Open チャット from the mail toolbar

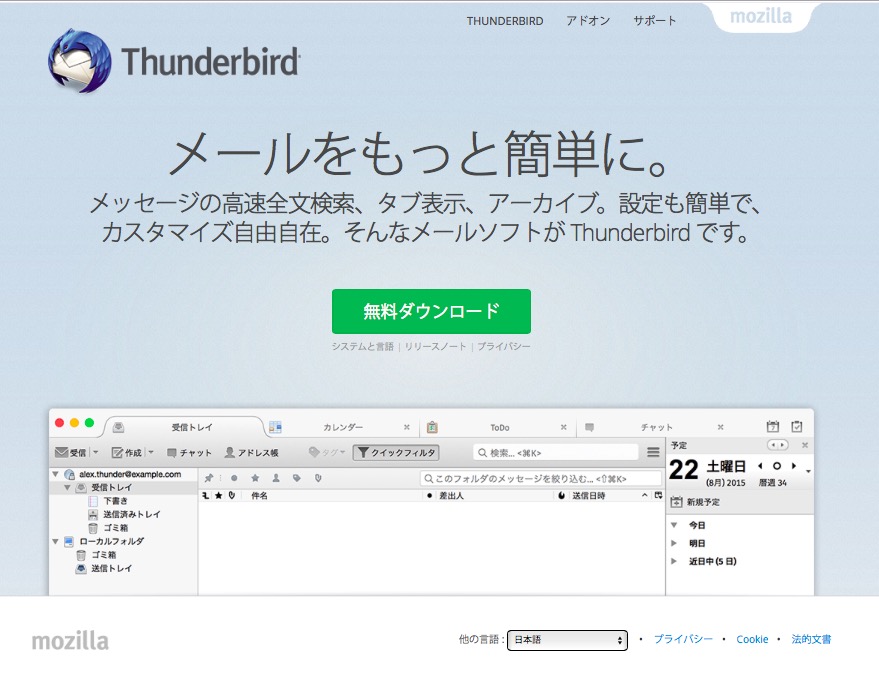point(189,452)
